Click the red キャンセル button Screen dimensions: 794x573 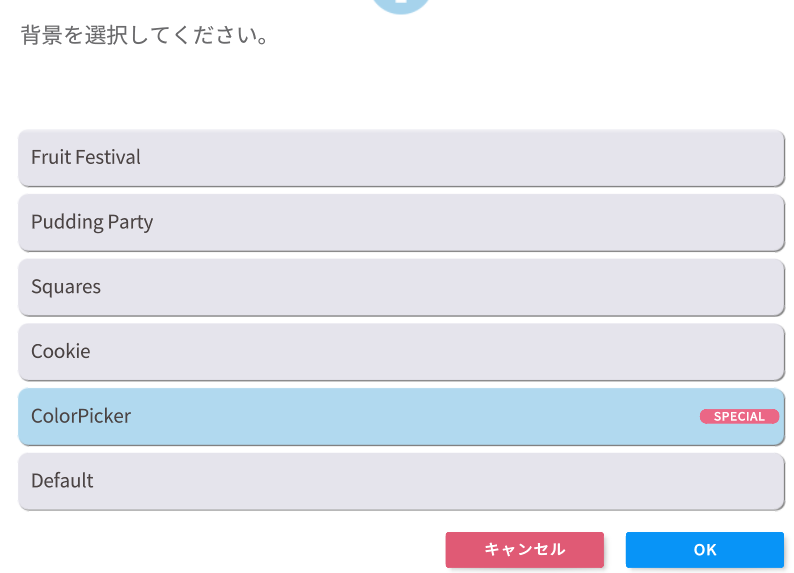(x=525, y=550)
